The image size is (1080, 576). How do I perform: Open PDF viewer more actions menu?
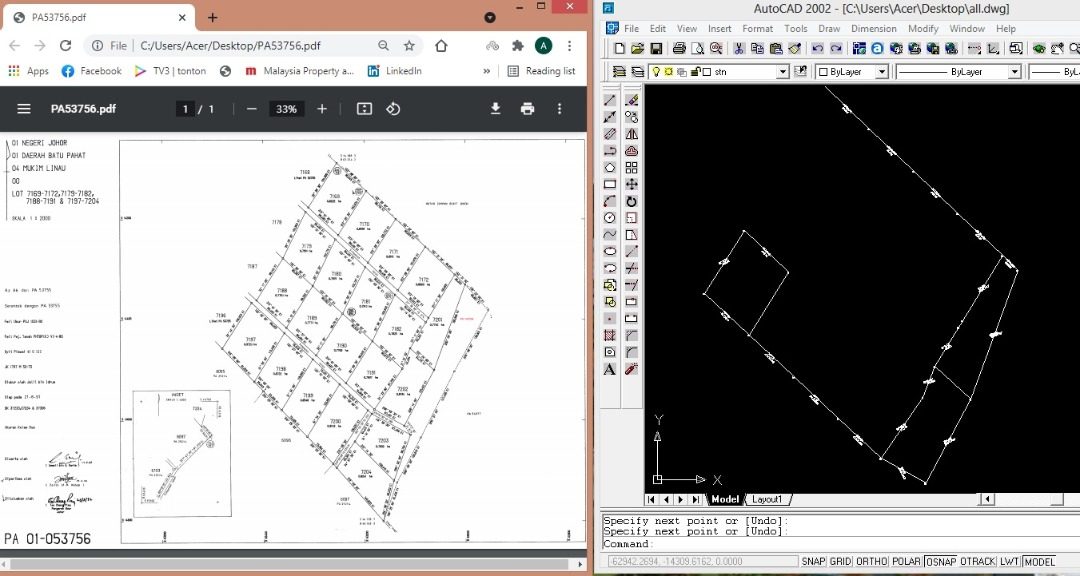pos(559,109)
